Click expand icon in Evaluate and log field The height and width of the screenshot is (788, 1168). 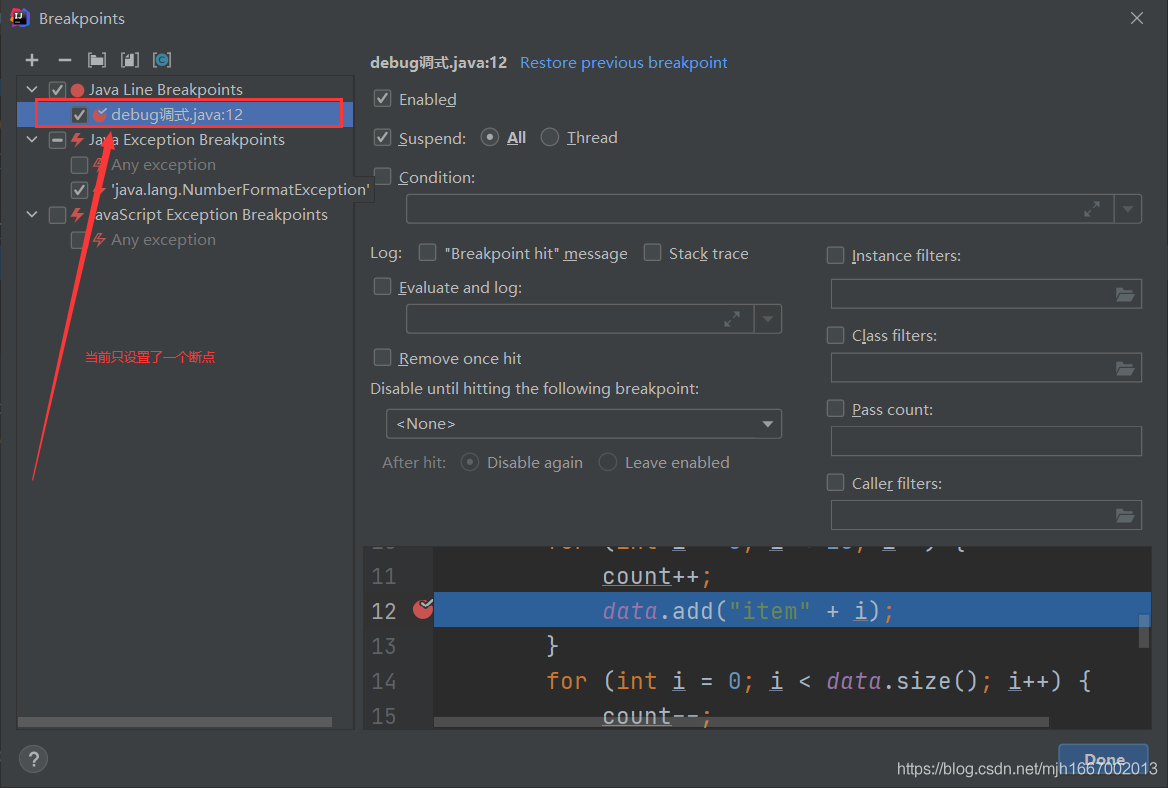click(732, 319)
